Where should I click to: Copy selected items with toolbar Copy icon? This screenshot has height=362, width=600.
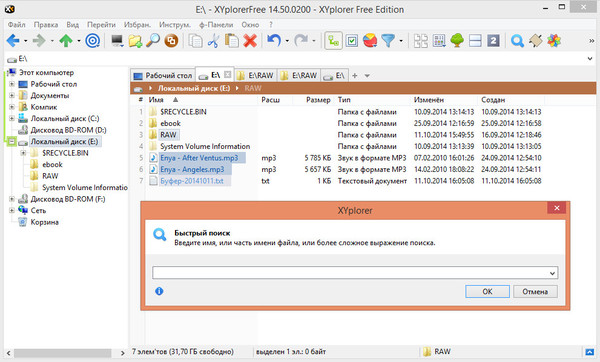(x=196, y=40)
